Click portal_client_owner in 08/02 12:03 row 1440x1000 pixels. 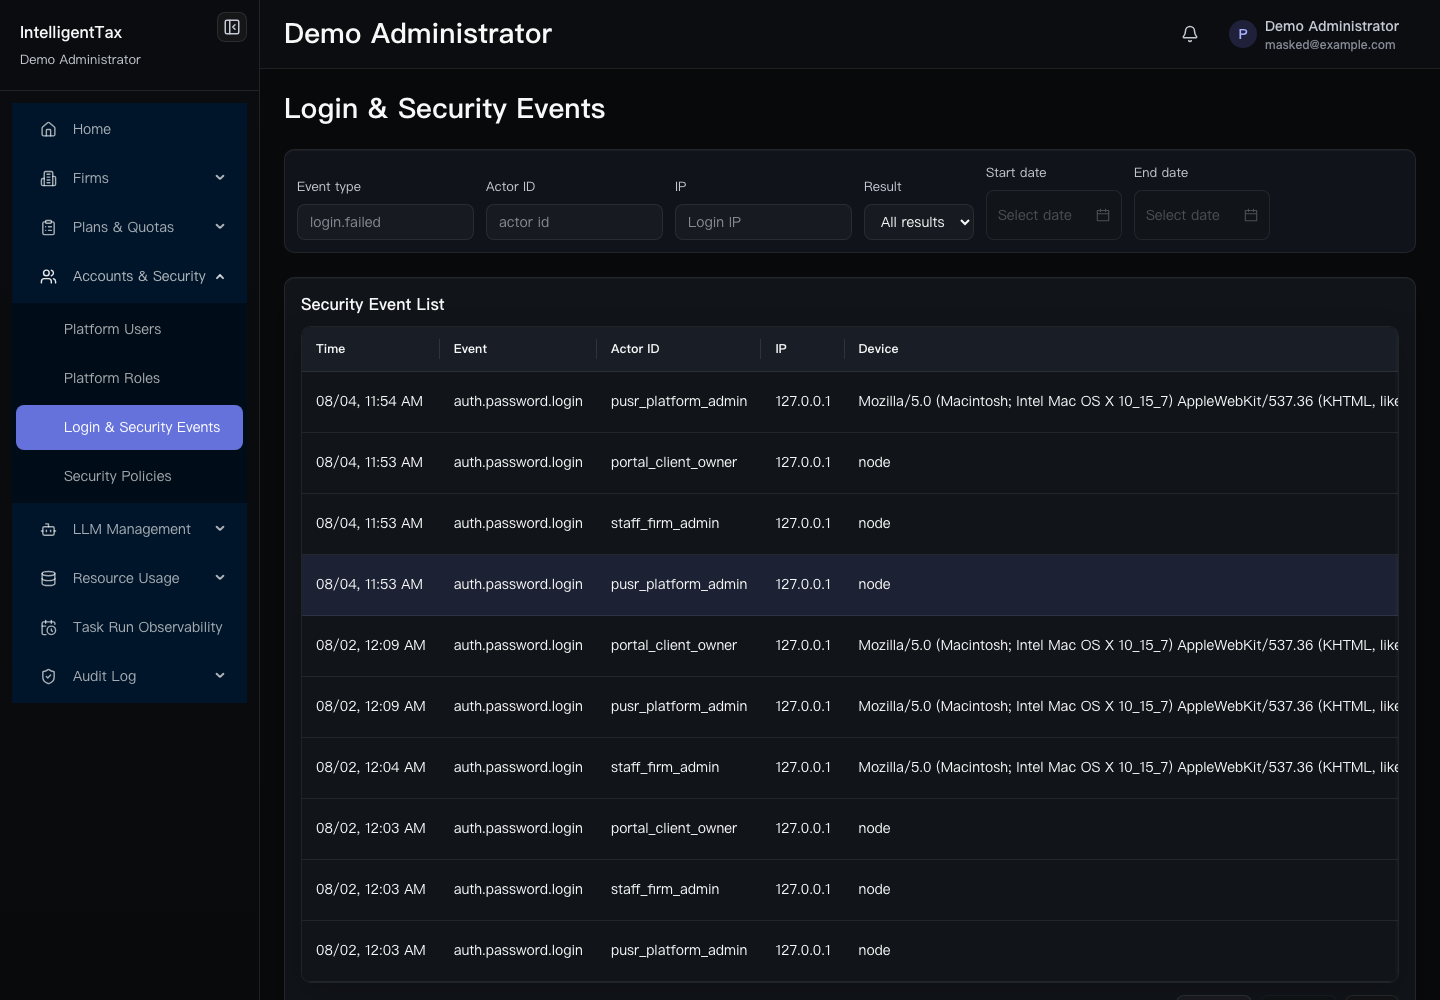(x=674, y=828)
